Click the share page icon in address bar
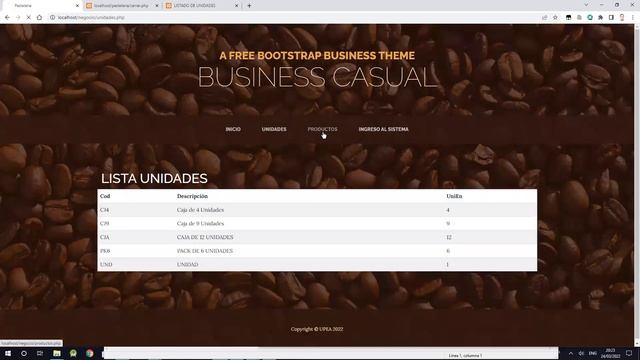640x360 pixels. [544, 18]
